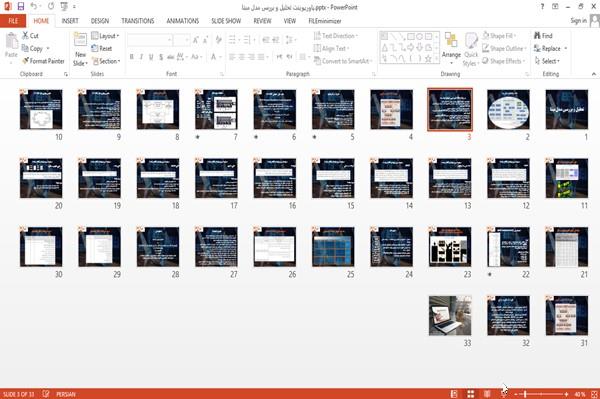Click the Undo arrow icon

(34, 7)
